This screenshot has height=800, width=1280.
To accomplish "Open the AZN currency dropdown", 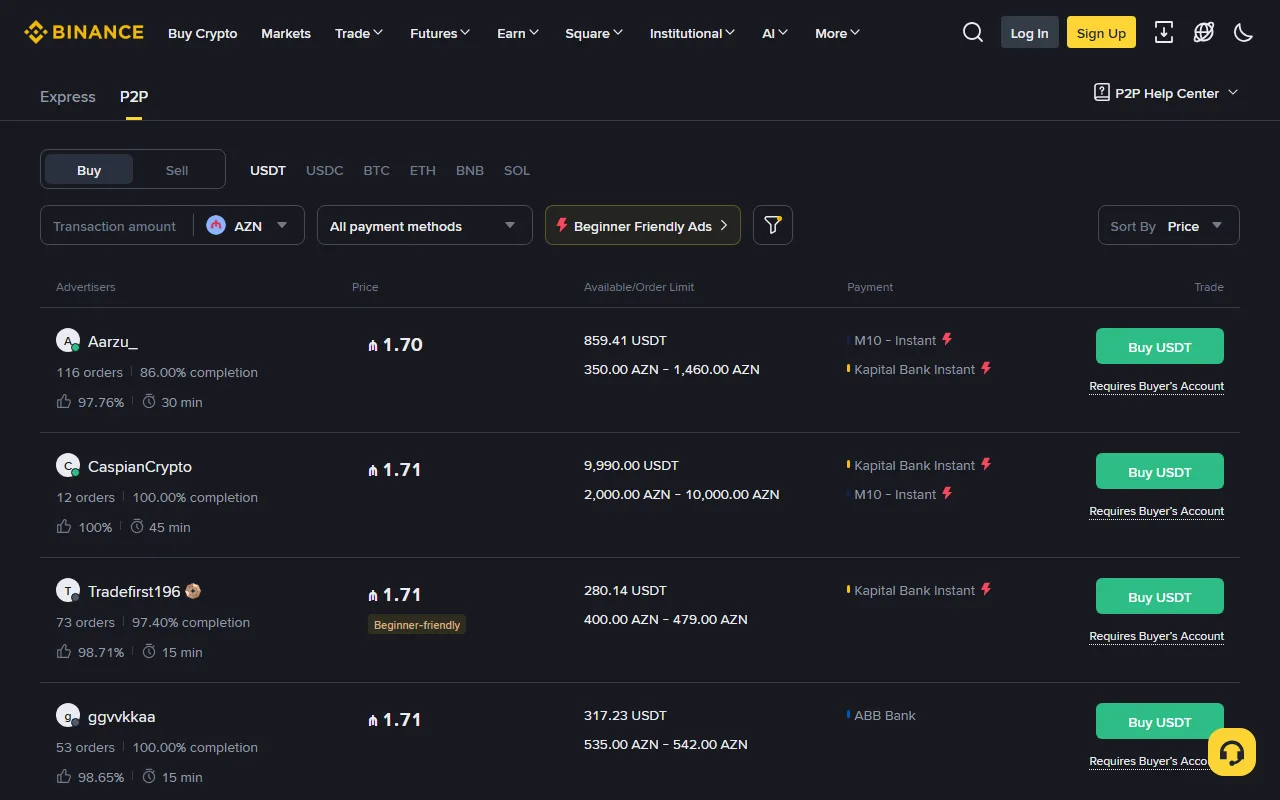I will point(248,226).
